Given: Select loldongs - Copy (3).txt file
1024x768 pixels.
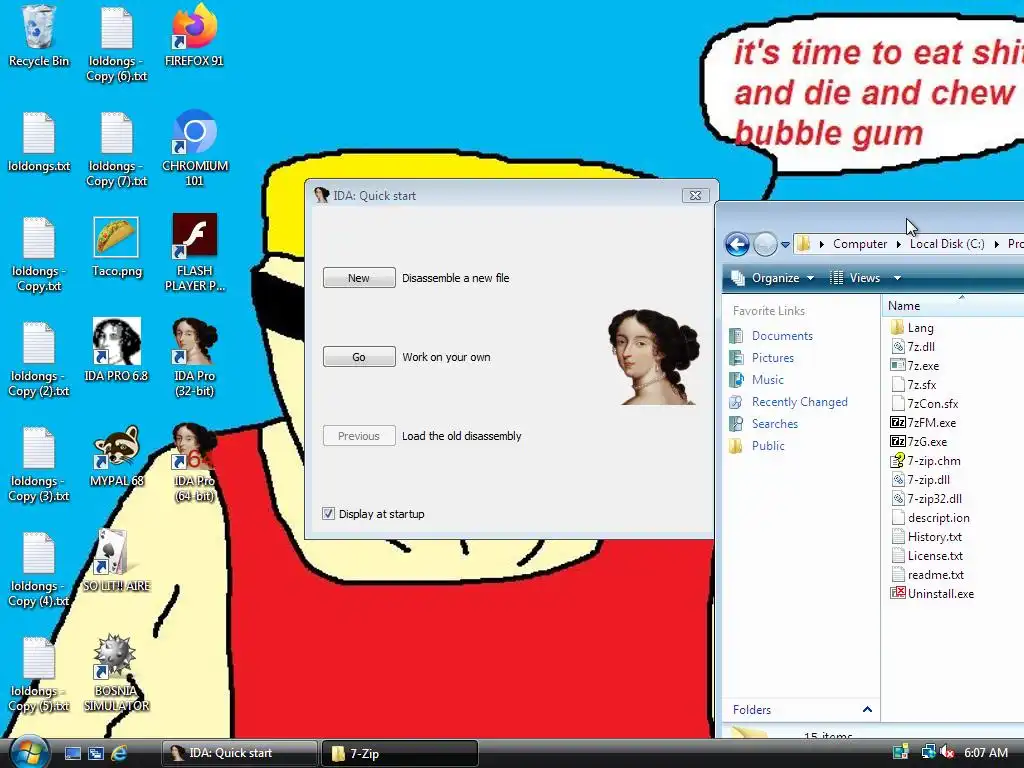Looking at the screenshot, I should (x=39, y=464).
